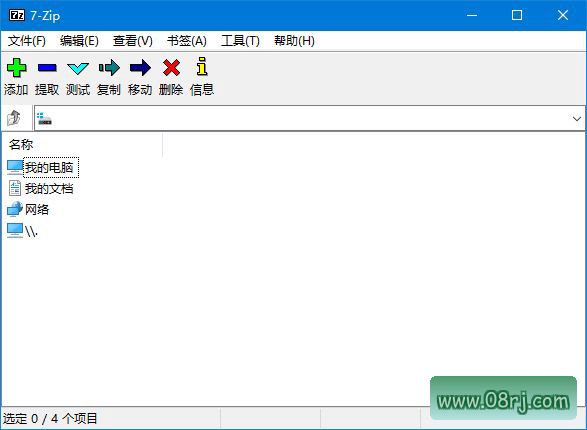Click the monitor icon beside \\.
Screen dimensions: 587x430
point(15,231)
